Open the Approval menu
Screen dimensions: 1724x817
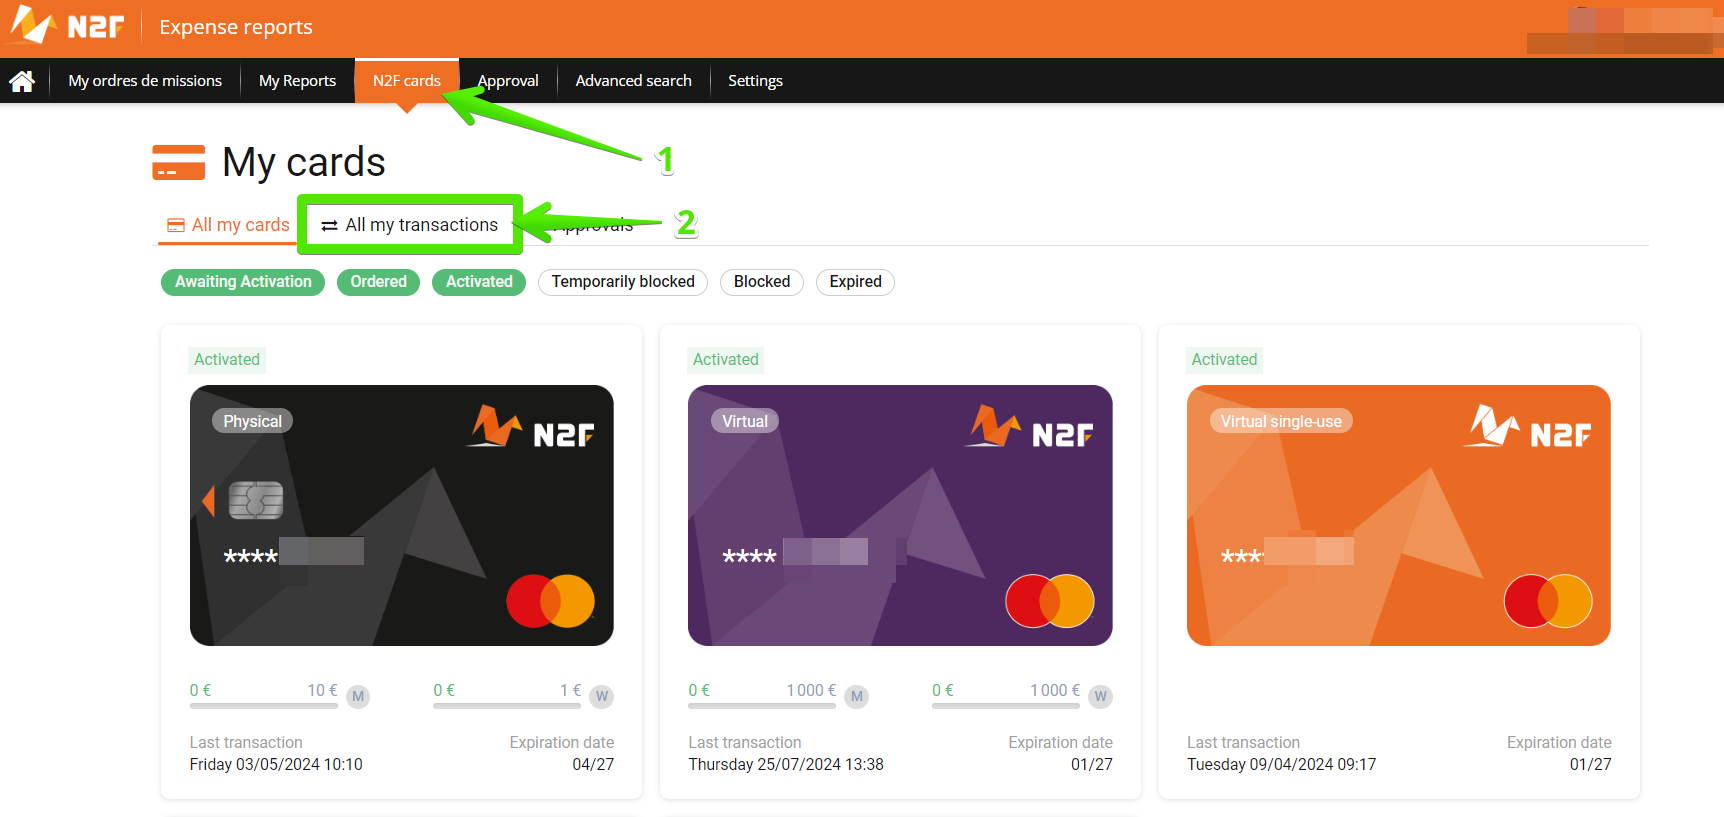(x=508, y=81)
